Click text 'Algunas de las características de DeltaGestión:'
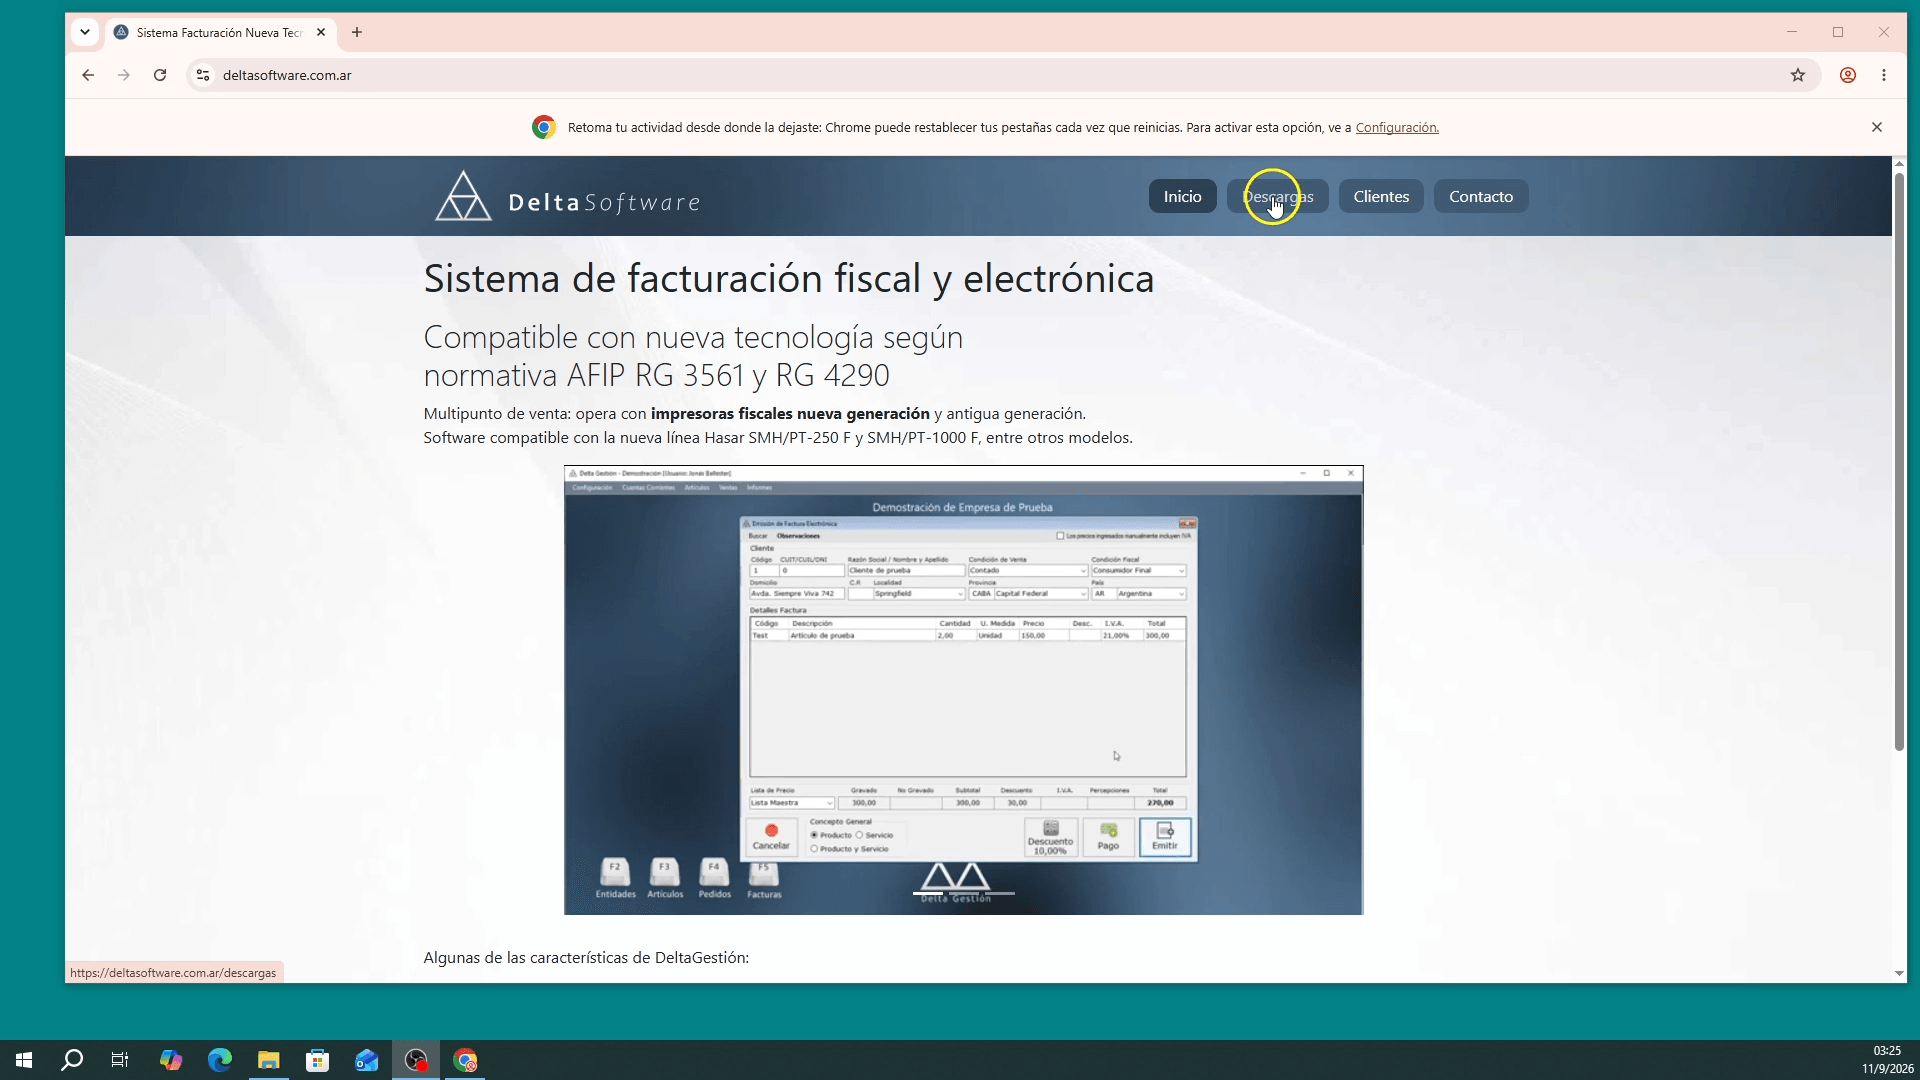1920x1080 pixels. pos(586,957)
